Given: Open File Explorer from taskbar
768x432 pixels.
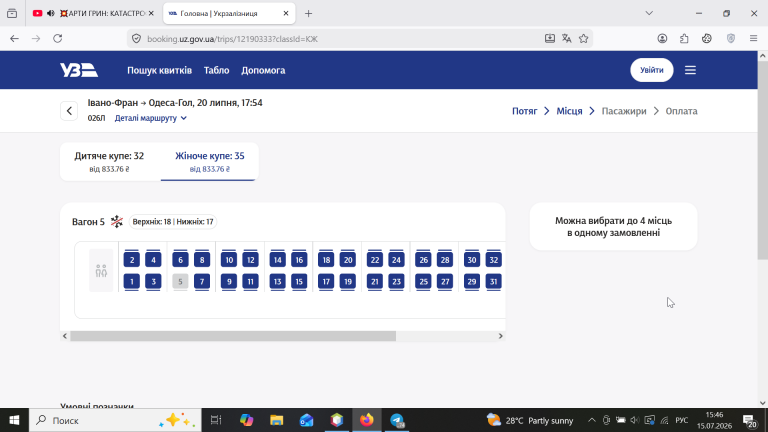Looking at the screenshot, I should [276, 420].
